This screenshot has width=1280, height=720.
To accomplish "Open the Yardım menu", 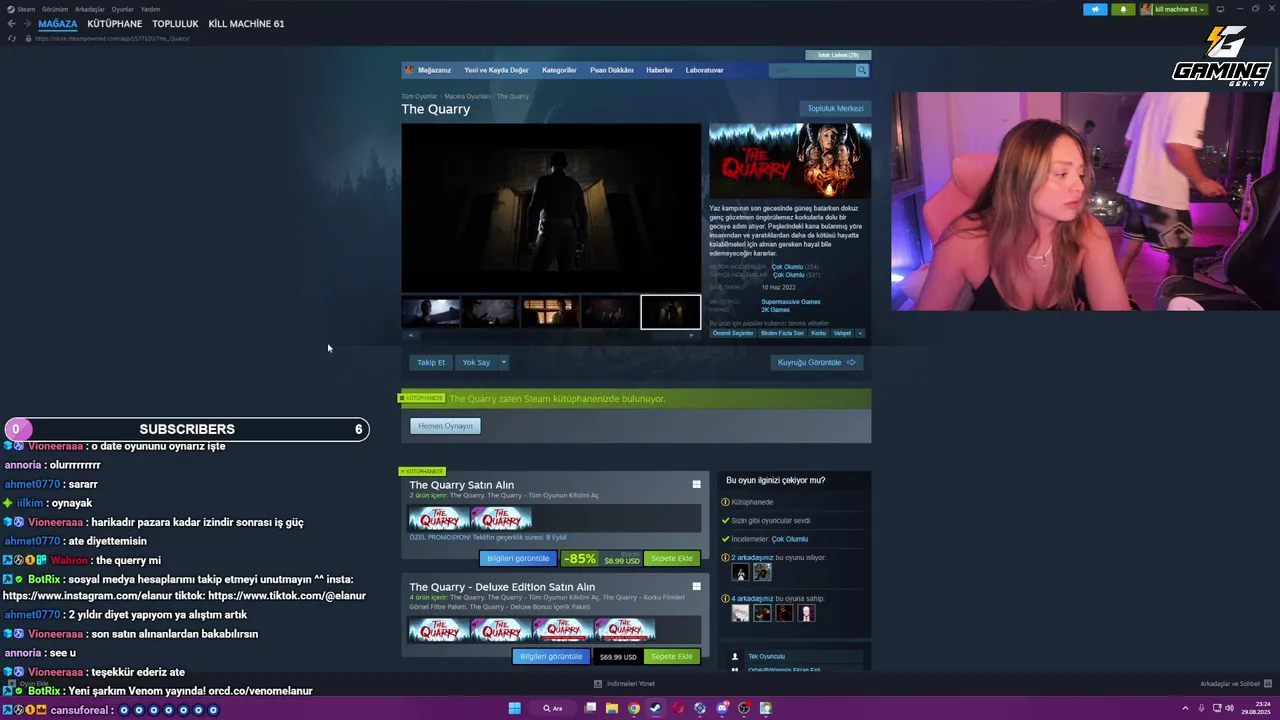I will pos(150,9).
